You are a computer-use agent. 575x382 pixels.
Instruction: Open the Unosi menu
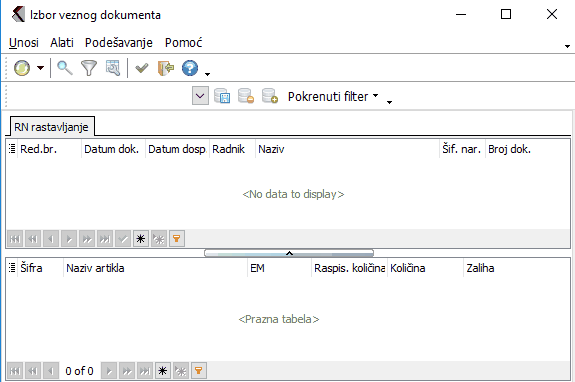24,43
